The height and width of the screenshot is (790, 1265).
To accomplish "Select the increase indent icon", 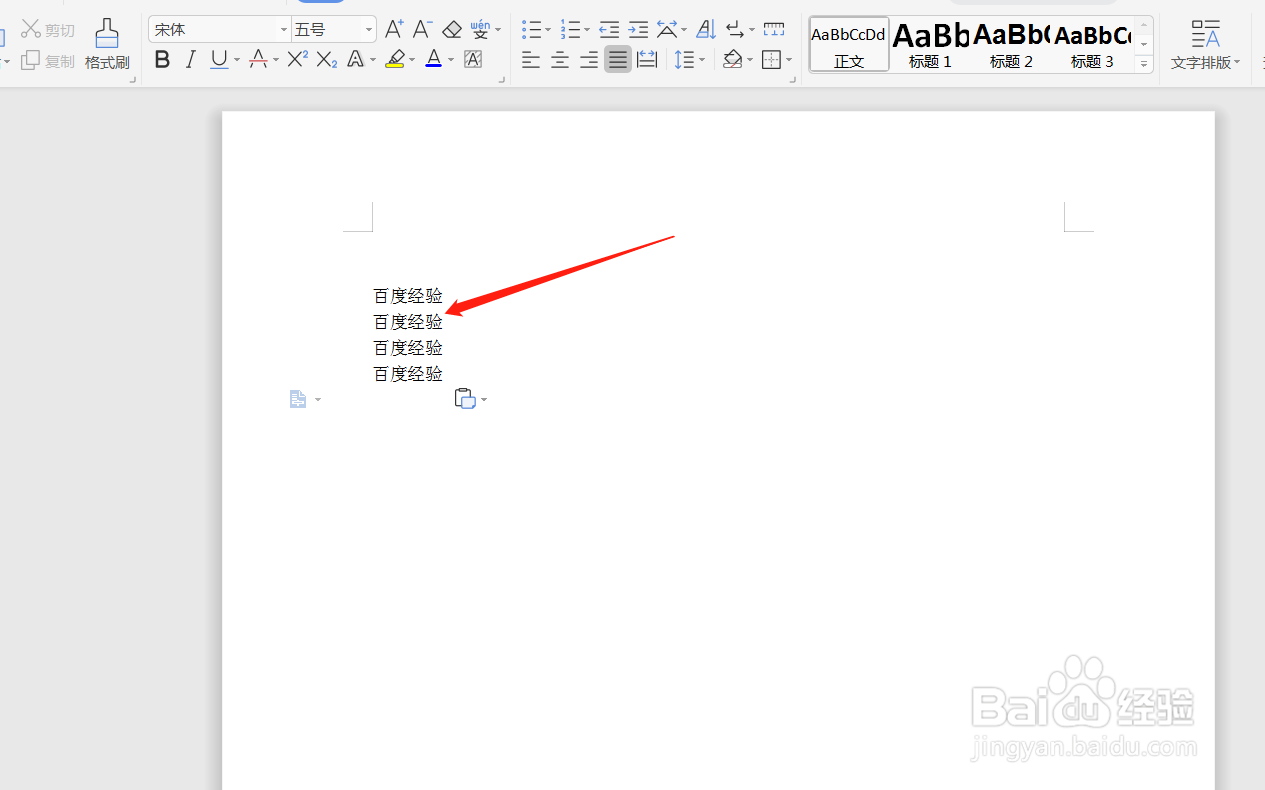I will pos(638,29).
